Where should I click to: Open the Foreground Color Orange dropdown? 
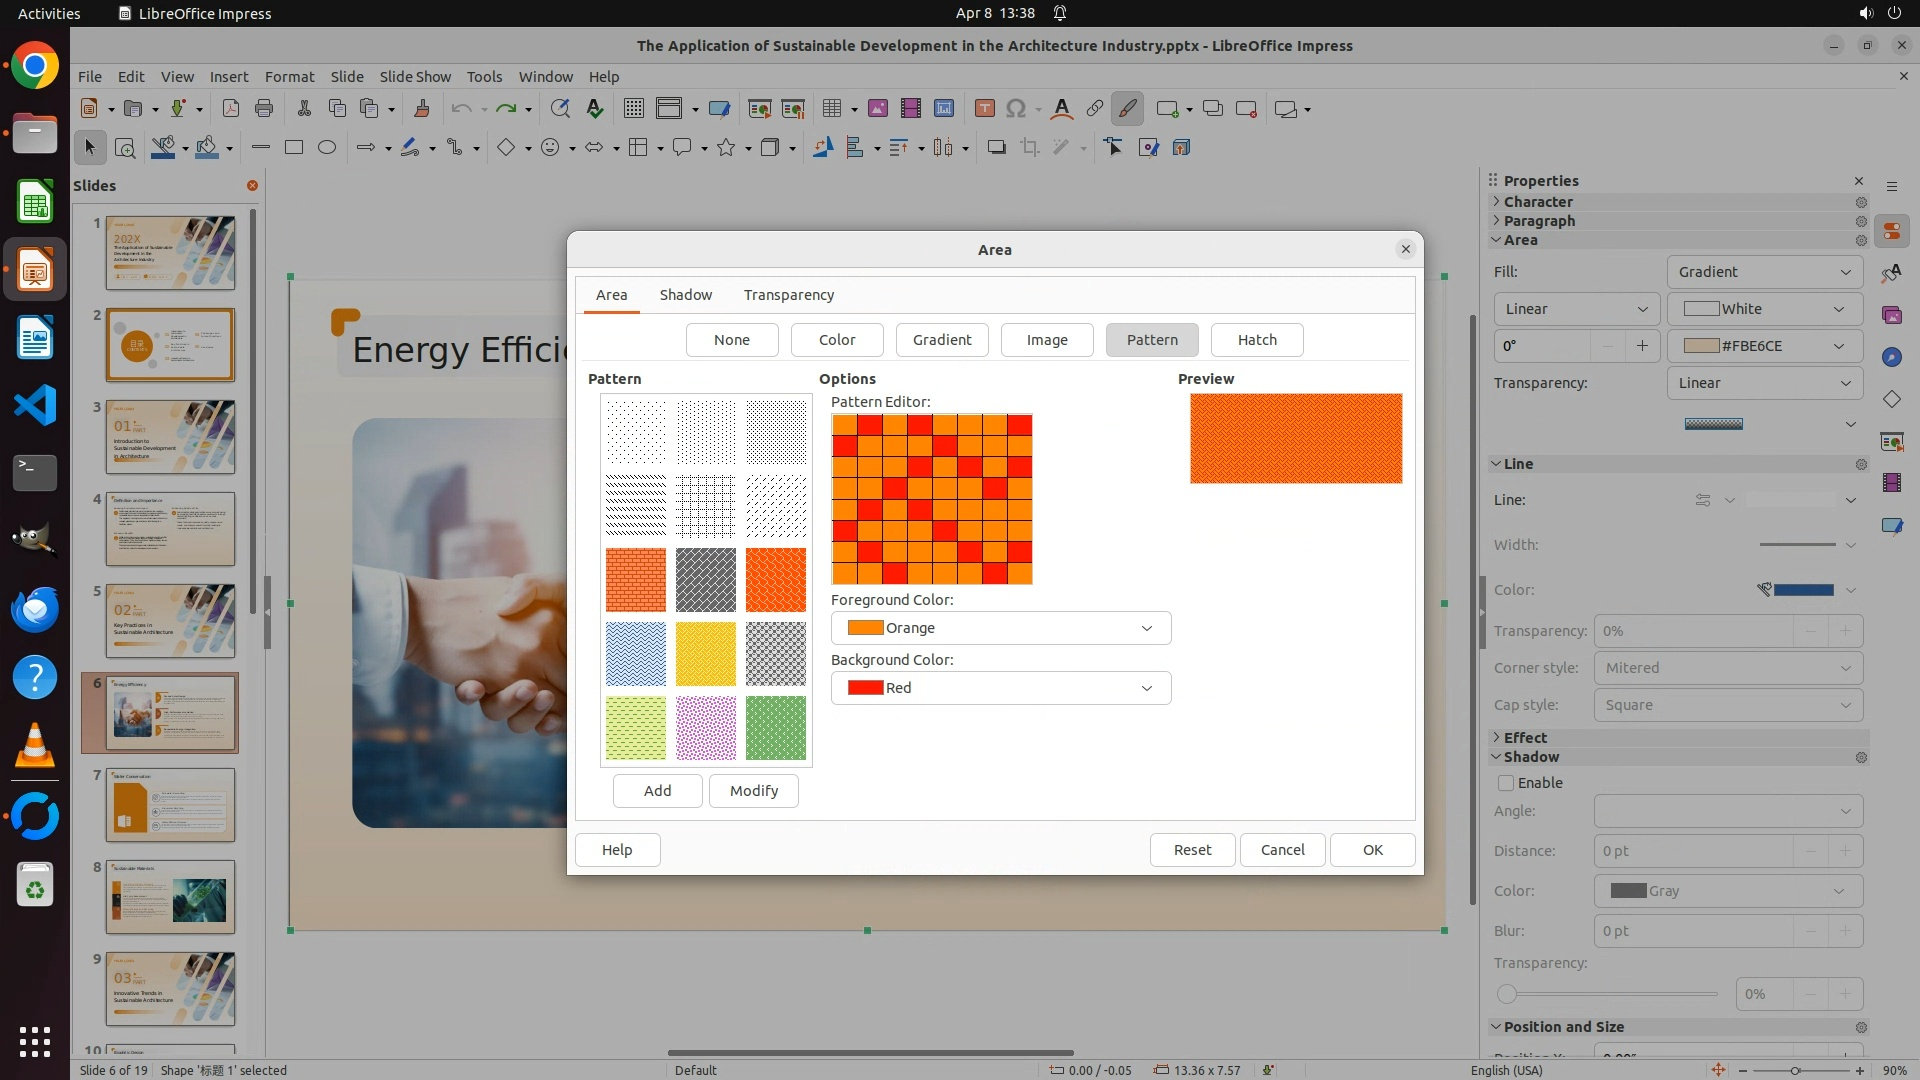click(1001, 628)
